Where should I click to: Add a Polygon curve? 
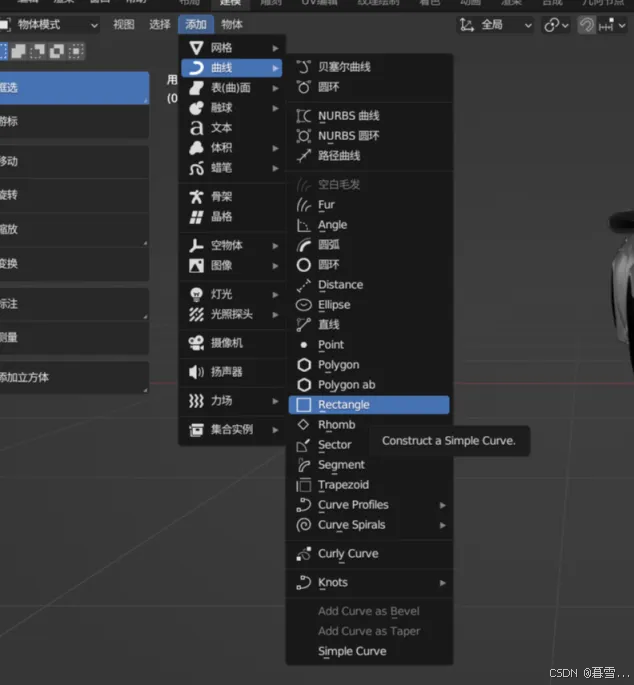coord(369,365)
